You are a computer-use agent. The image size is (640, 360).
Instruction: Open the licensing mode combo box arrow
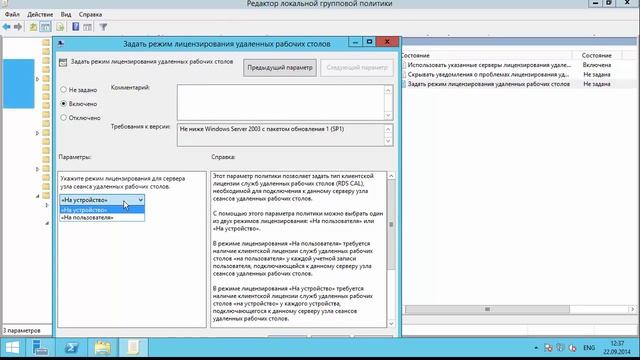(x=140, y=200)
